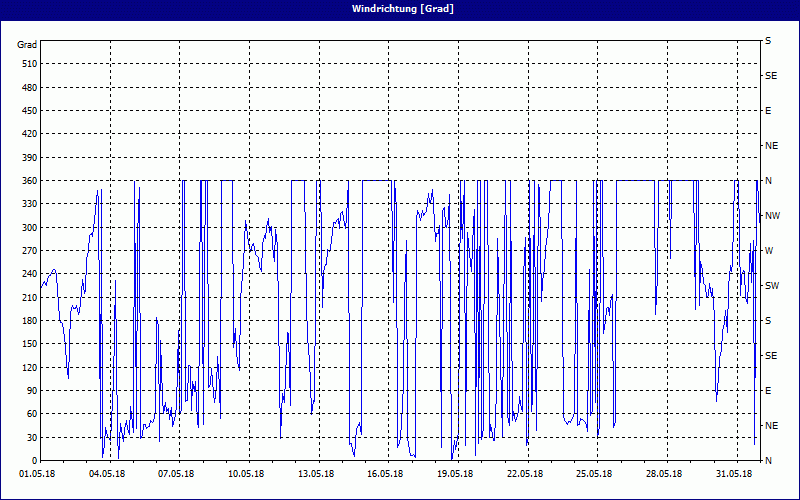Click the 01.05.18 date label

37,474
